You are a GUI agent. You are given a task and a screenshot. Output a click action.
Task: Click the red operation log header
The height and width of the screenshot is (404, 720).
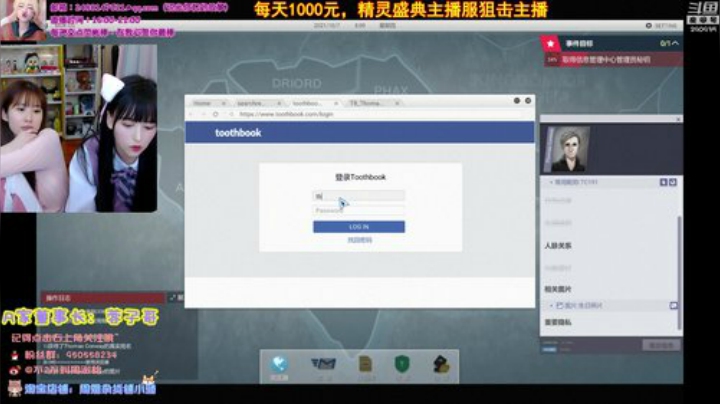pos(103,298)
